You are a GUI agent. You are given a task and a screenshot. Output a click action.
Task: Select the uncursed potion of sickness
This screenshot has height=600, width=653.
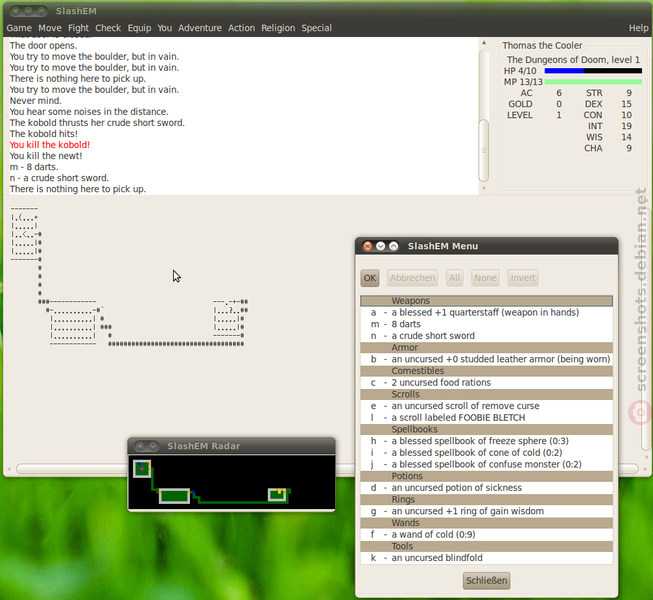[486, 487]
